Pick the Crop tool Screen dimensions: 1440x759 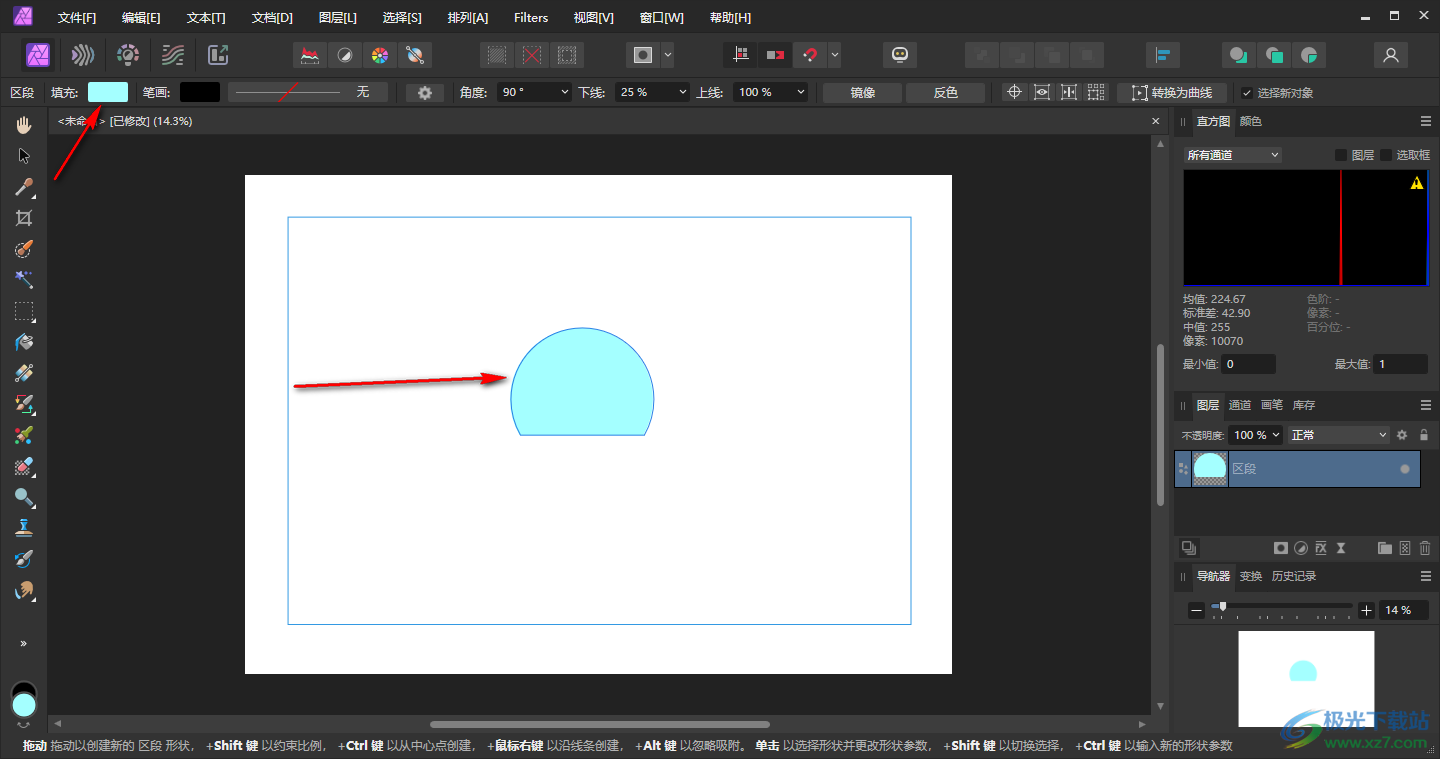tap(24, 218)
